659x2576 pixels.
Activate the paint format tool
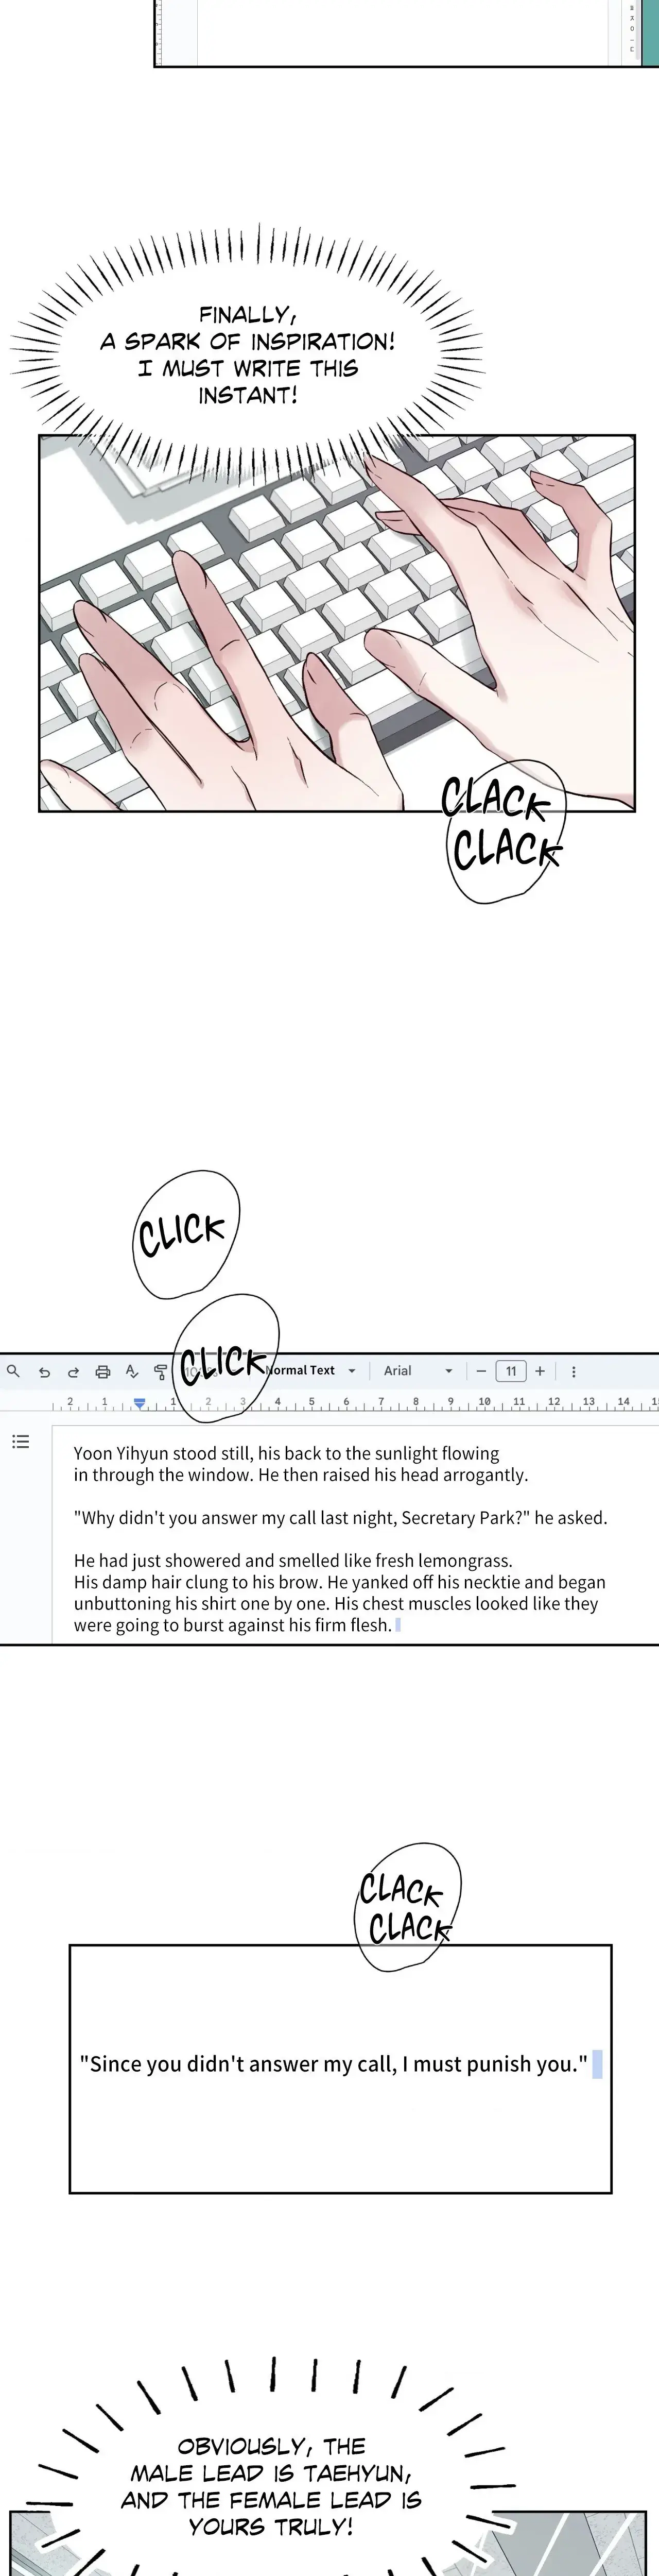[x=160, y=1371]
